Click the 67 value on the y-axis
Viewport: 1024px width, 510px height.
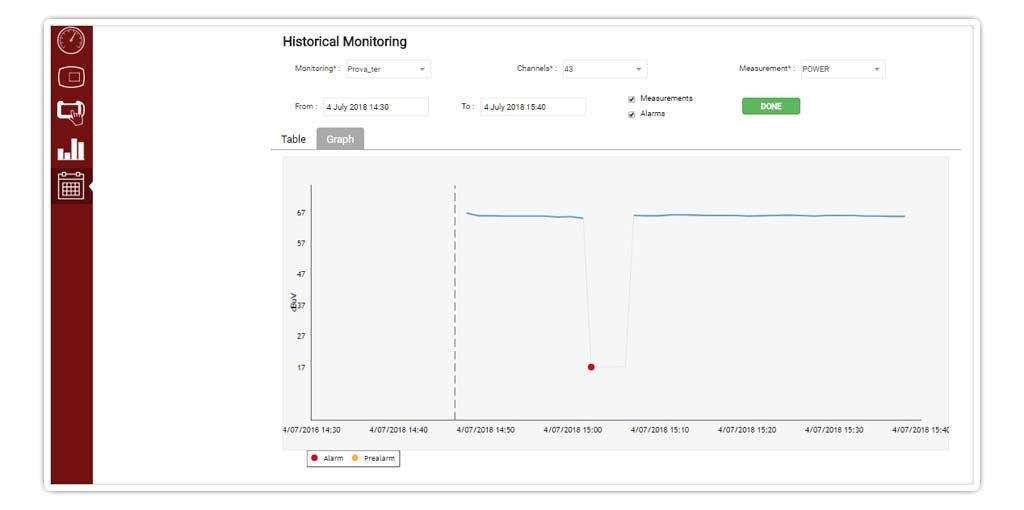point(301,213)
